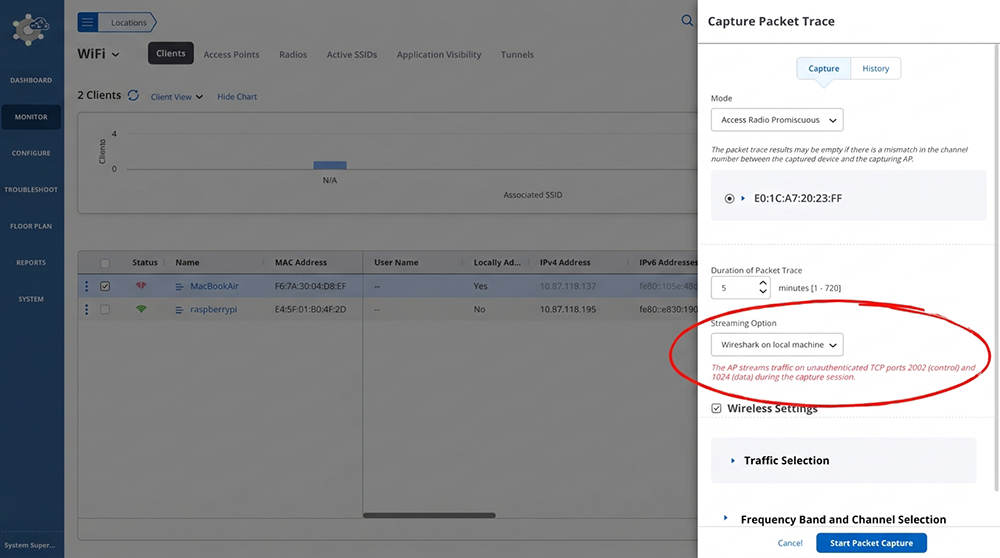Click the details icon beside raspberrypi name
Screen dimensions: 1000x558
179,310
